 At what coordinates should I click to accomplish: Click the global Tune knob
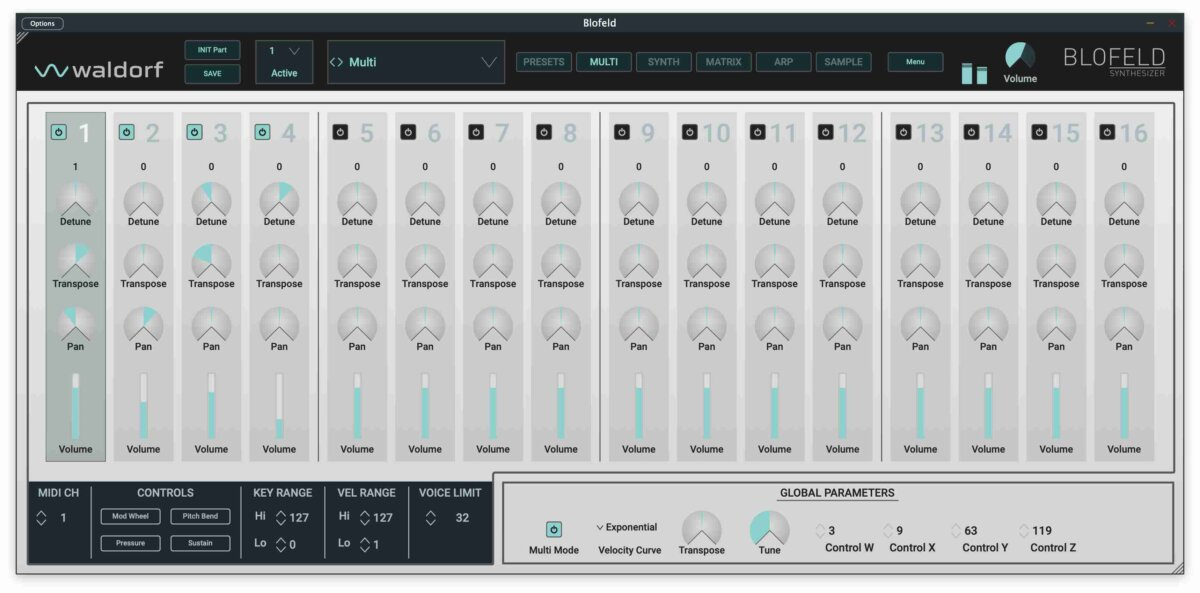[769, 527]
